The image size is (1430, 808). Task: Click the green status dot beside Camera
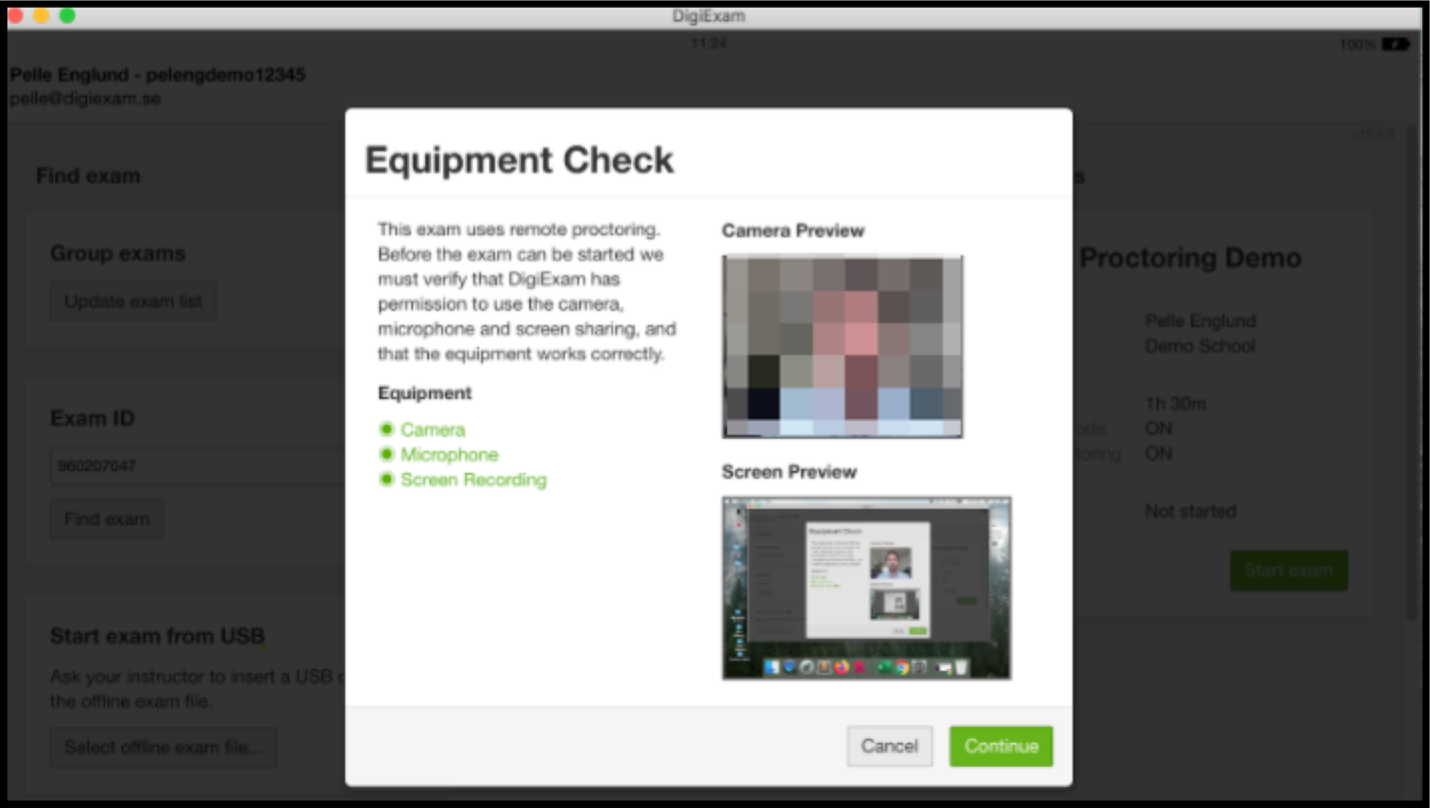coord(387,430)
